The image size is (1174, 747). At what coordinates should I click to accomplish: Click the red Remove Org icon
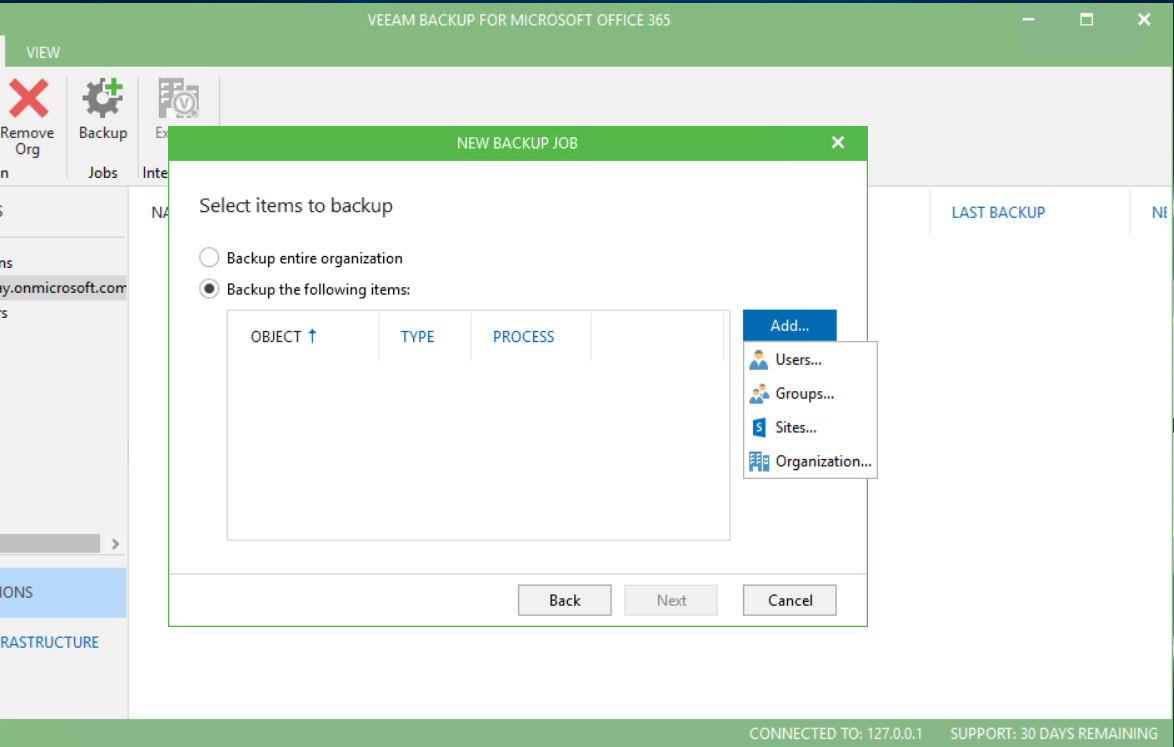click(28, 99)
